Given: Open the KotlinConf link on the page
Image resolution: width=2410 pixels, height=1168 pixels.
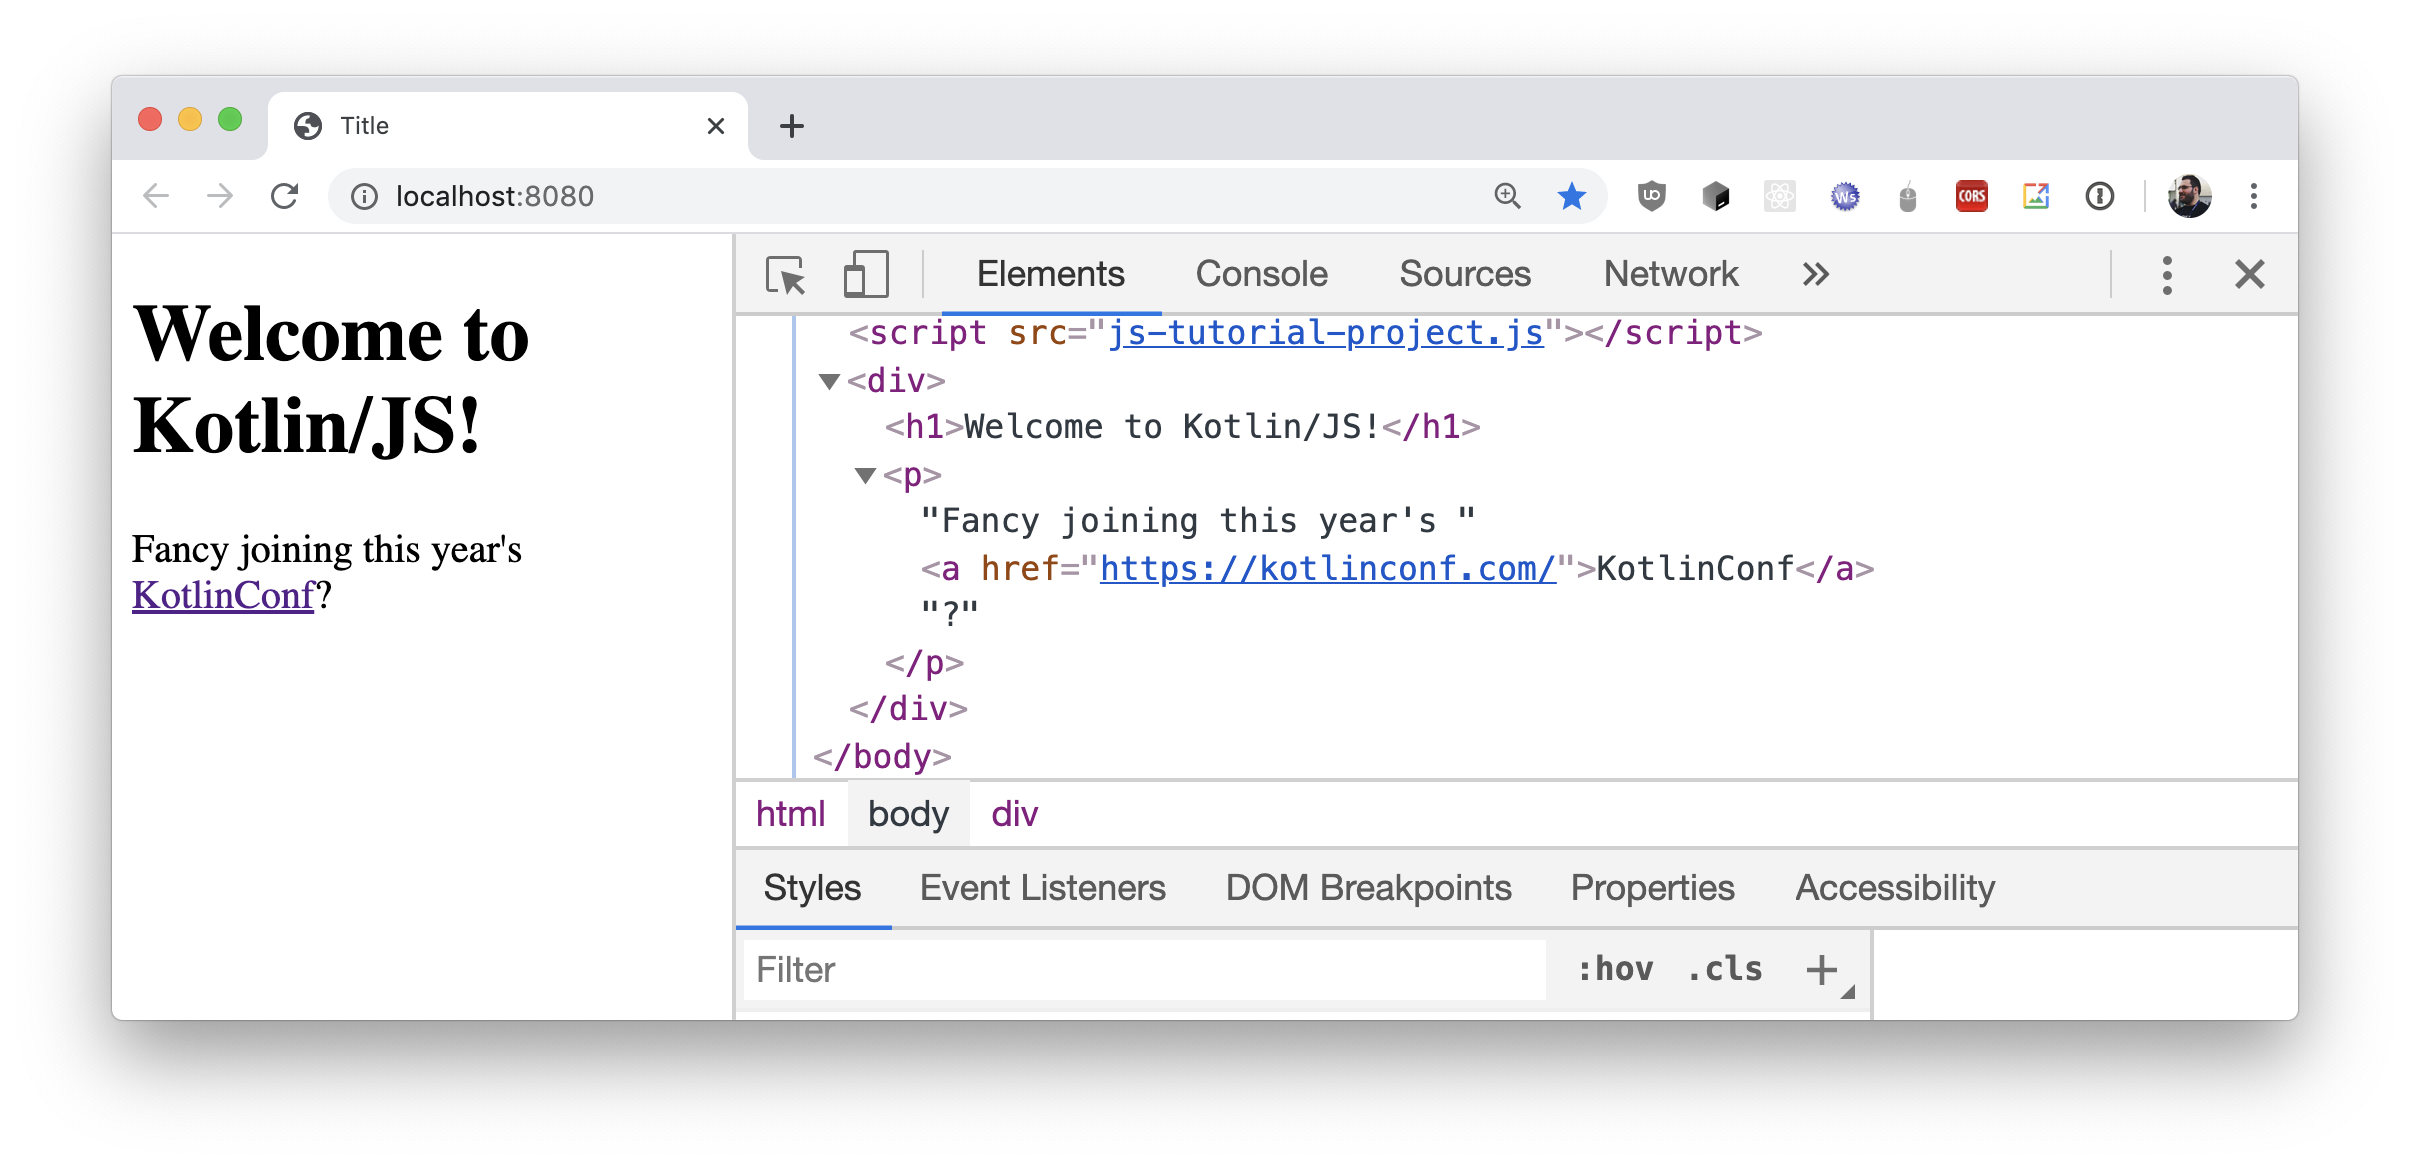Looking at the screenshot, I should pos(223,596).
